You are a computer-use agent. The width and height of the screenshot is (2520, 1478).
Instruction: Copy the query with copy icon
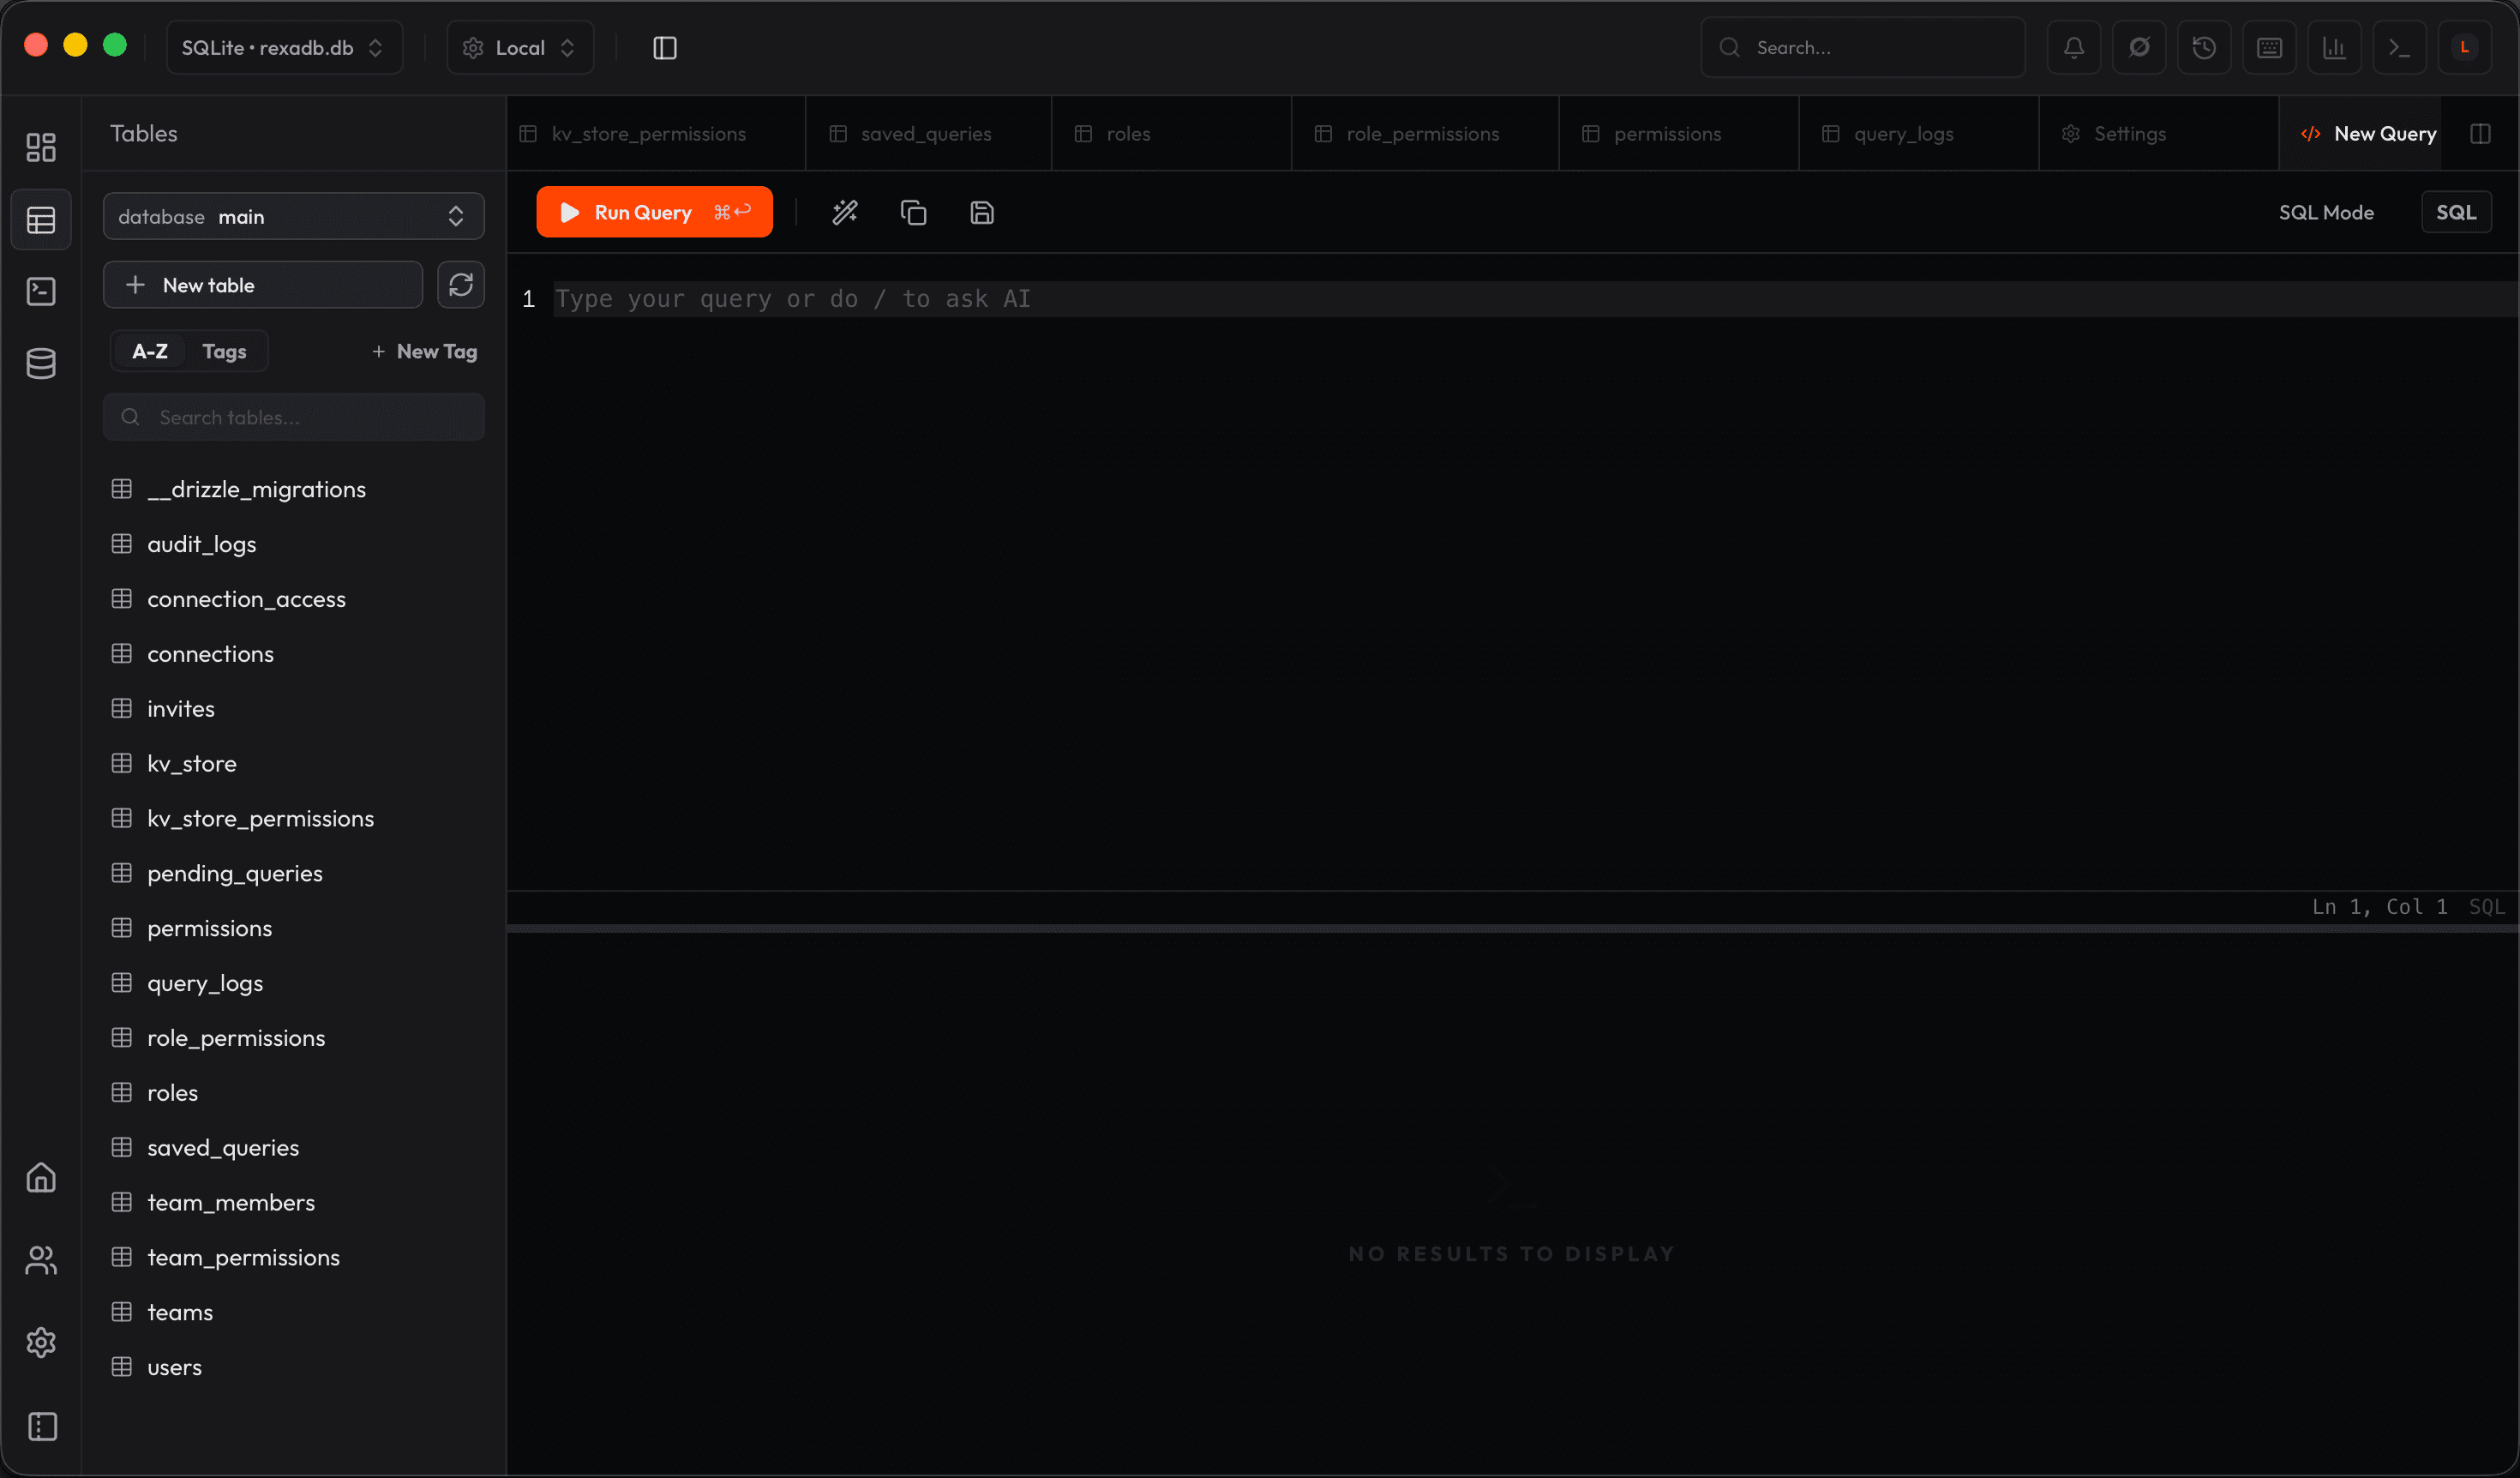tap(913, 213)
